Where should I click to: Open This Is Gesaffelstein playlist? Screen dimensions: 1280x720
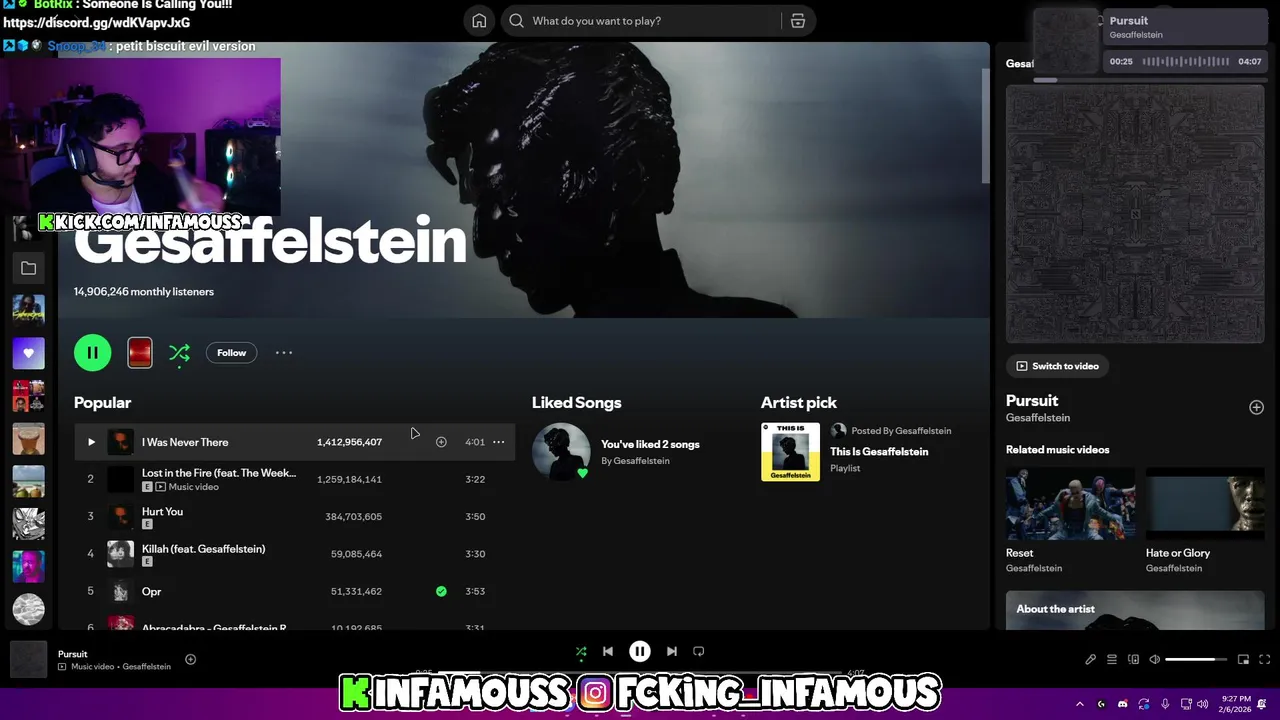click(x=879, y=452)
